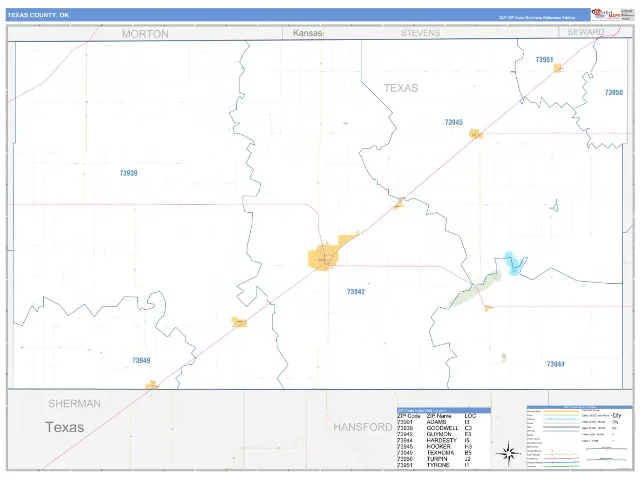Image resolution: width=640 pixels, height=480 pixels.
Task: Click the SHERMAN county label
Action: (x=74, y=404)
